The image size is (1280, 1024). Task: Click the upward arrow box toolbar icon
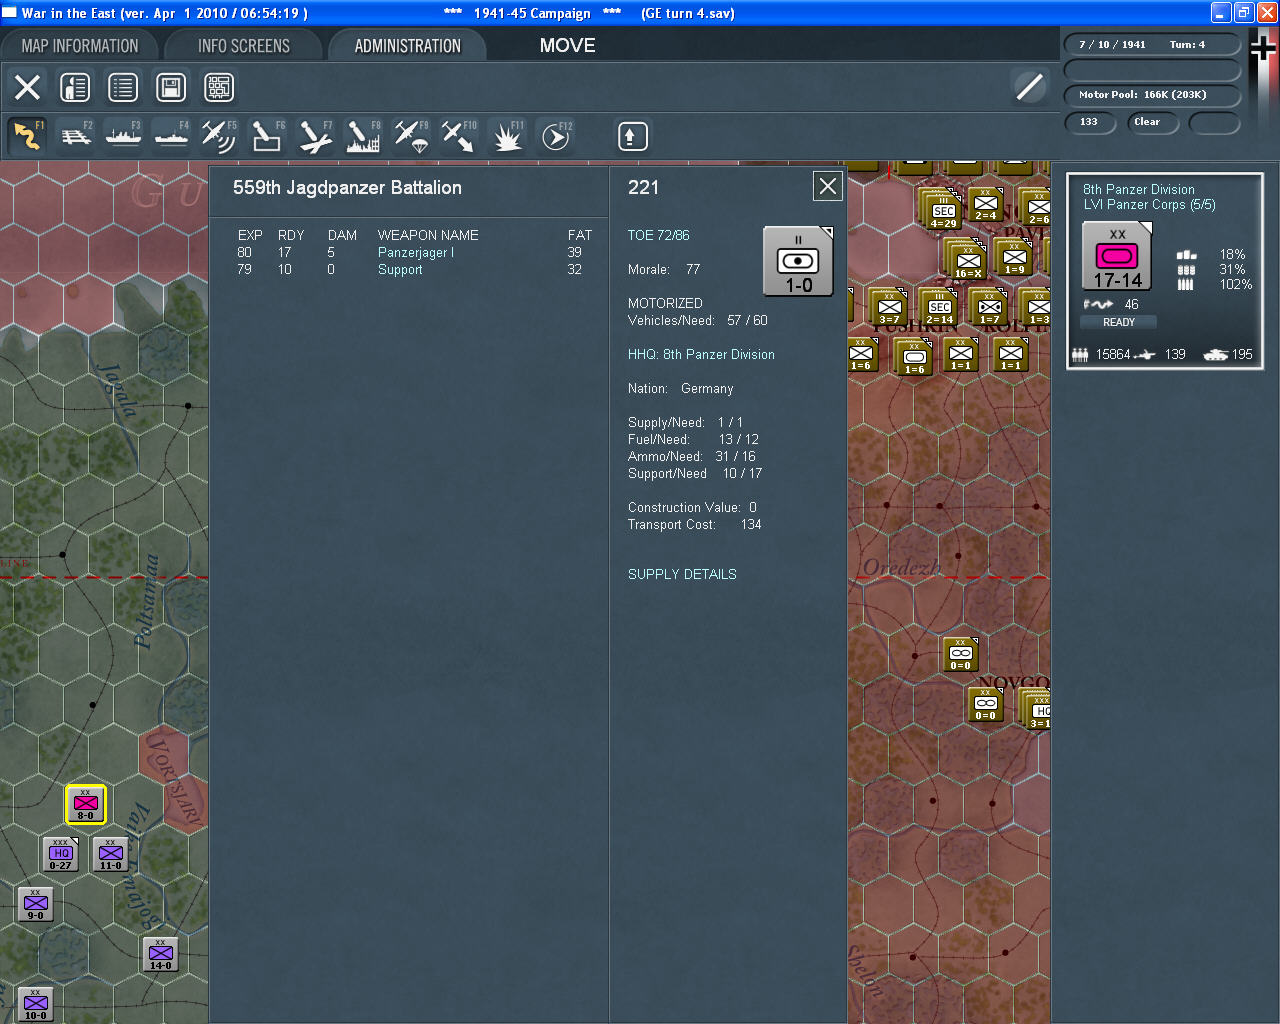click(632, 136)
